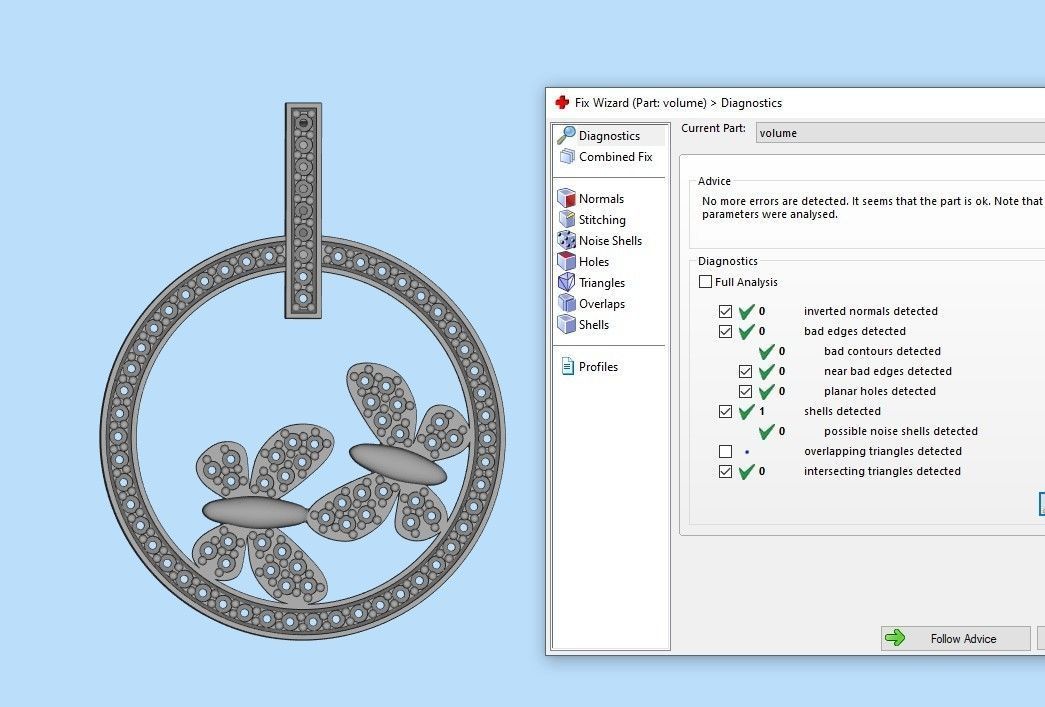Toggle planar holes detected checkbox
Screen dimensions: 1045x707
tap(745, 391)
